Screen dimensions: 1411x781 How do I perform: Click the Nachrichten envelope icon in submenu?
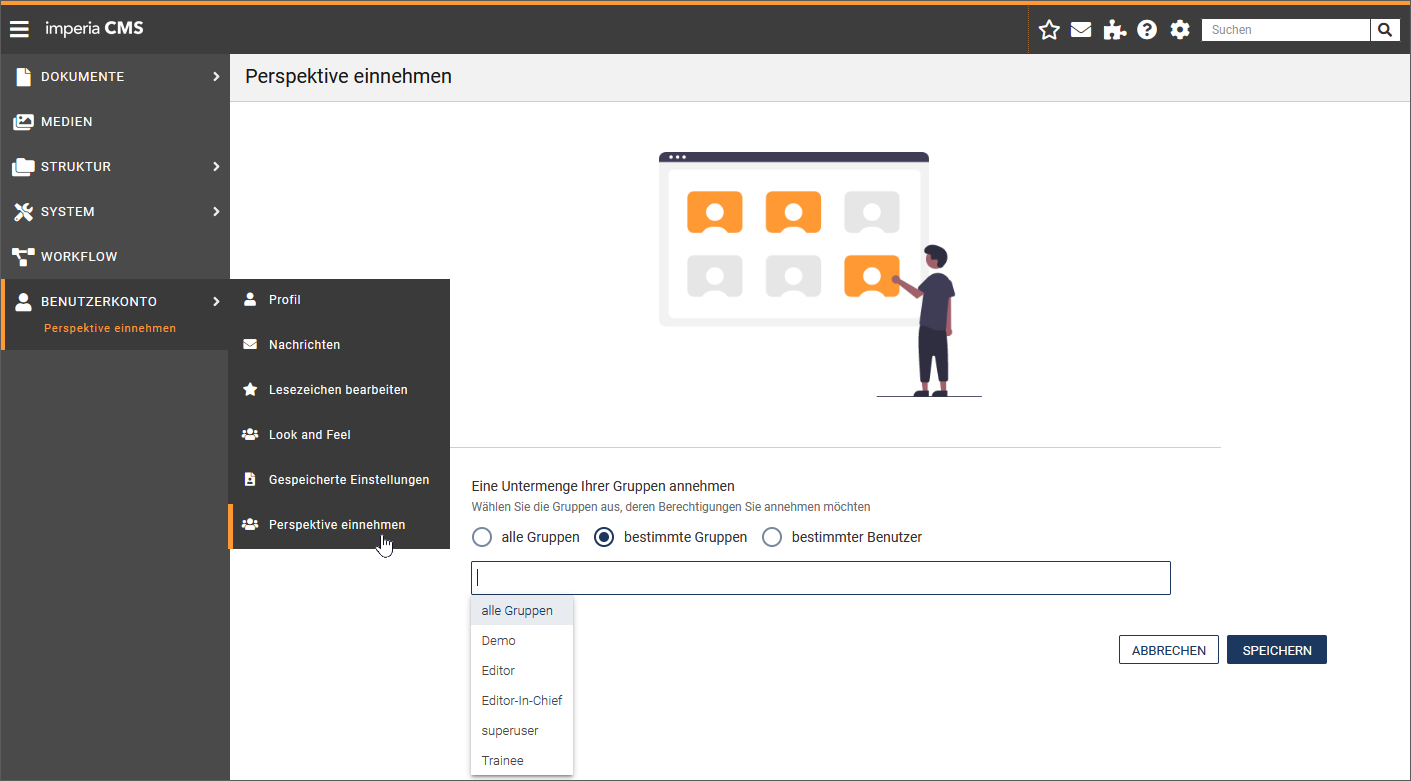pos(250,345)
